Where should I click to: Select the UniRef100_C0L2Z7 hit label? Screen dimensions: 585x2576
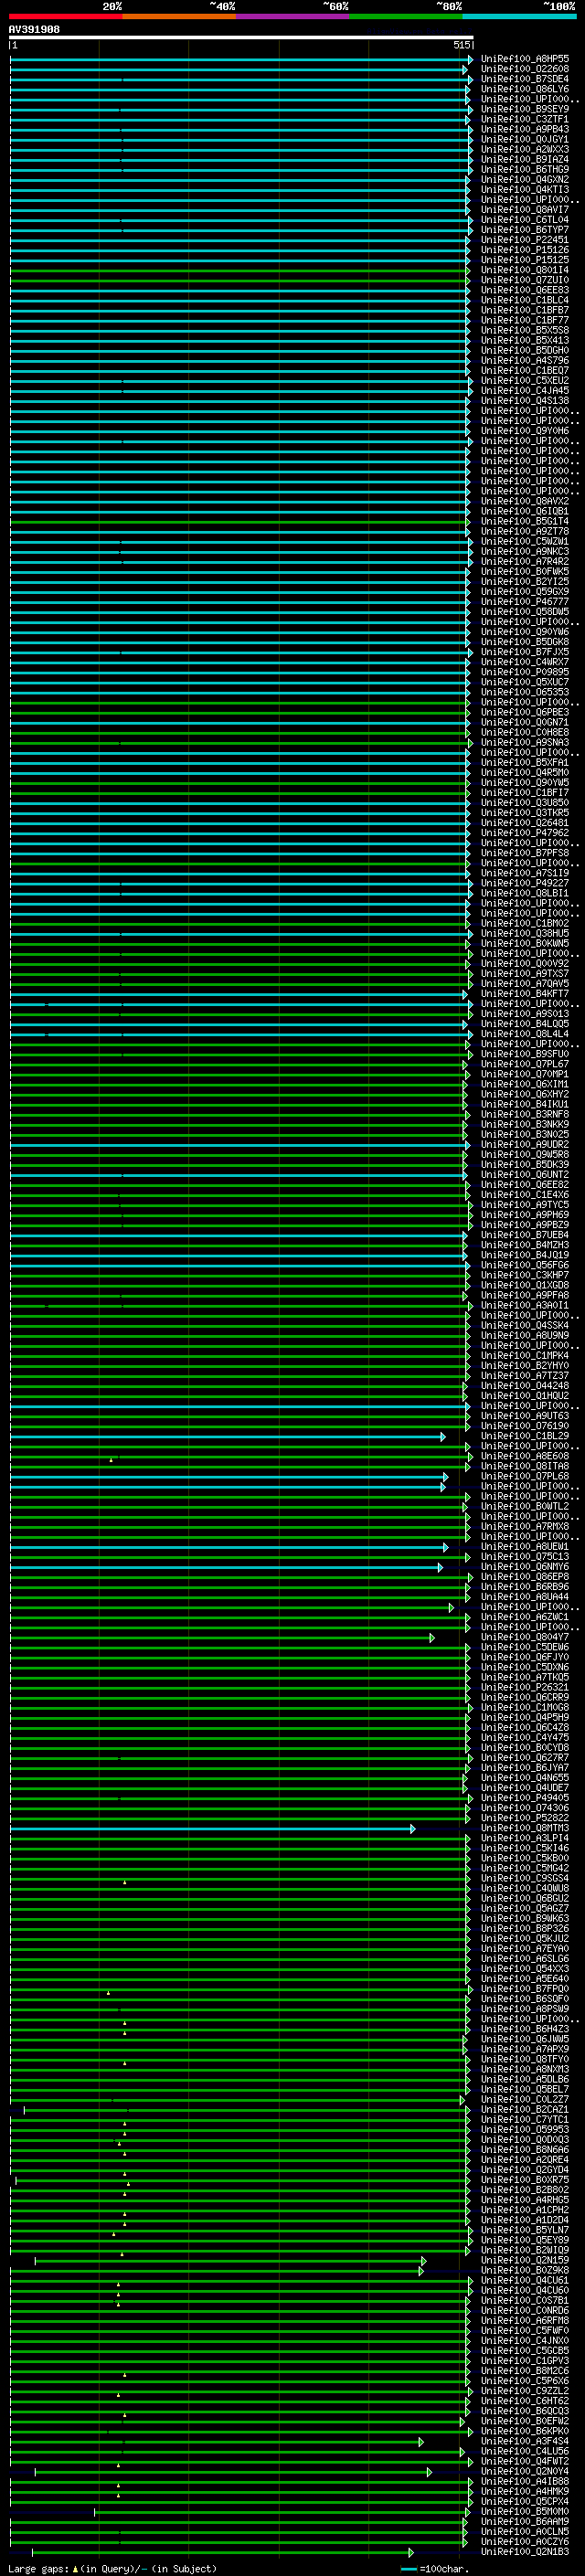click(x=525, y=2099)
